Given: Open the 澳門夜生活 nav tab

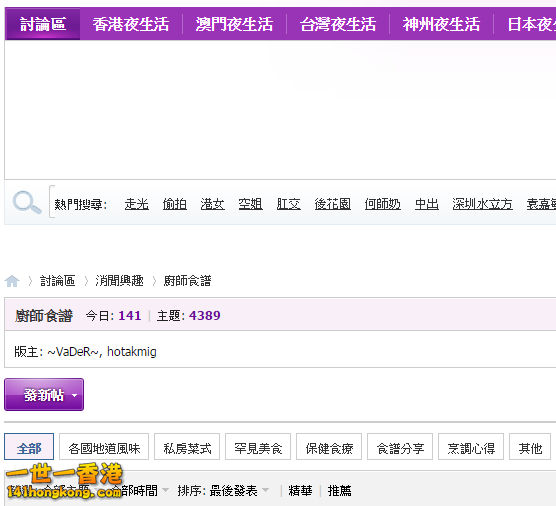Looking at the screenshot, I should pos(234,24).
